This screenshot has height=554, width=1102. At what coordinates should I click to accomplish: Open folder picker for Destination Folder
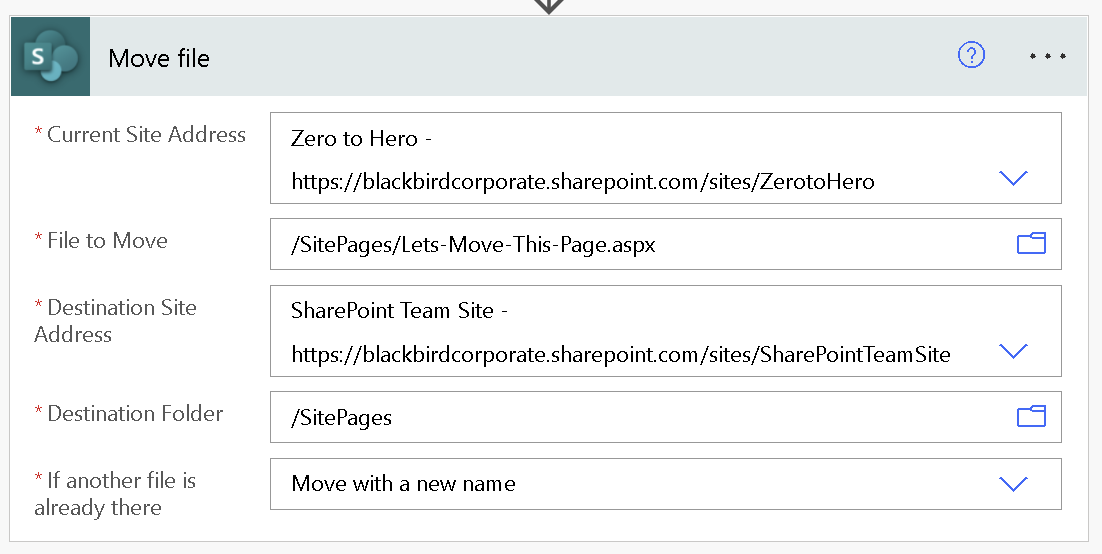tap(1031, 416)
